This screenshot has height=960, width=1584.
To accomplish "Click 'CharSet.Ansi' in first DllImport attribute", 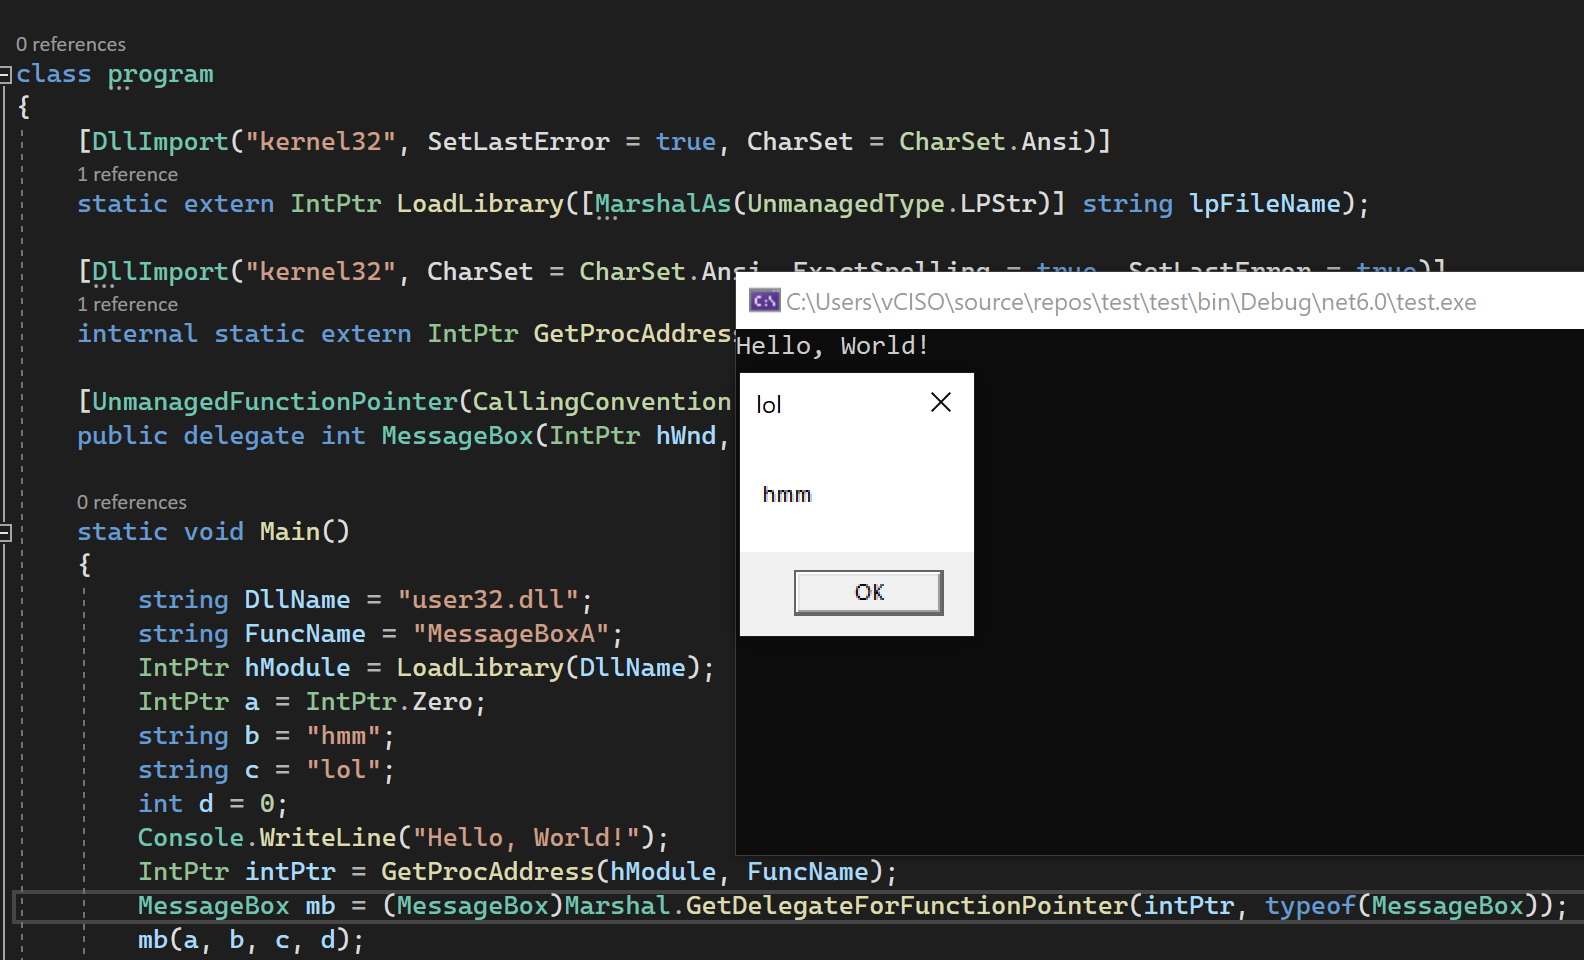I will 990,142.
